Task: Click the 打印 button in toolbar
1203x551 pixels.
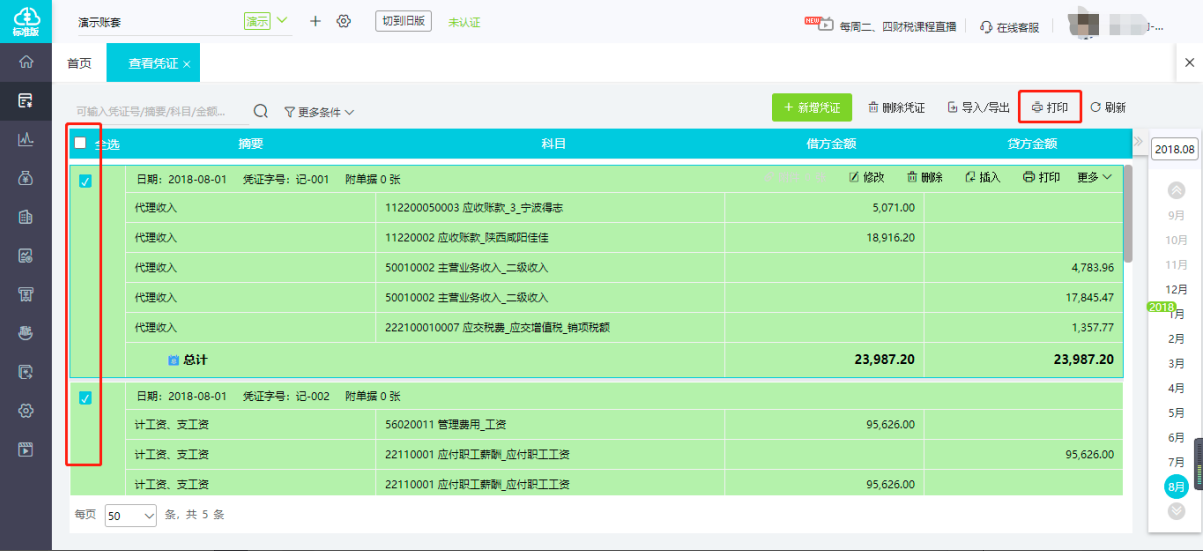Action: click(x=1049, y=107)
